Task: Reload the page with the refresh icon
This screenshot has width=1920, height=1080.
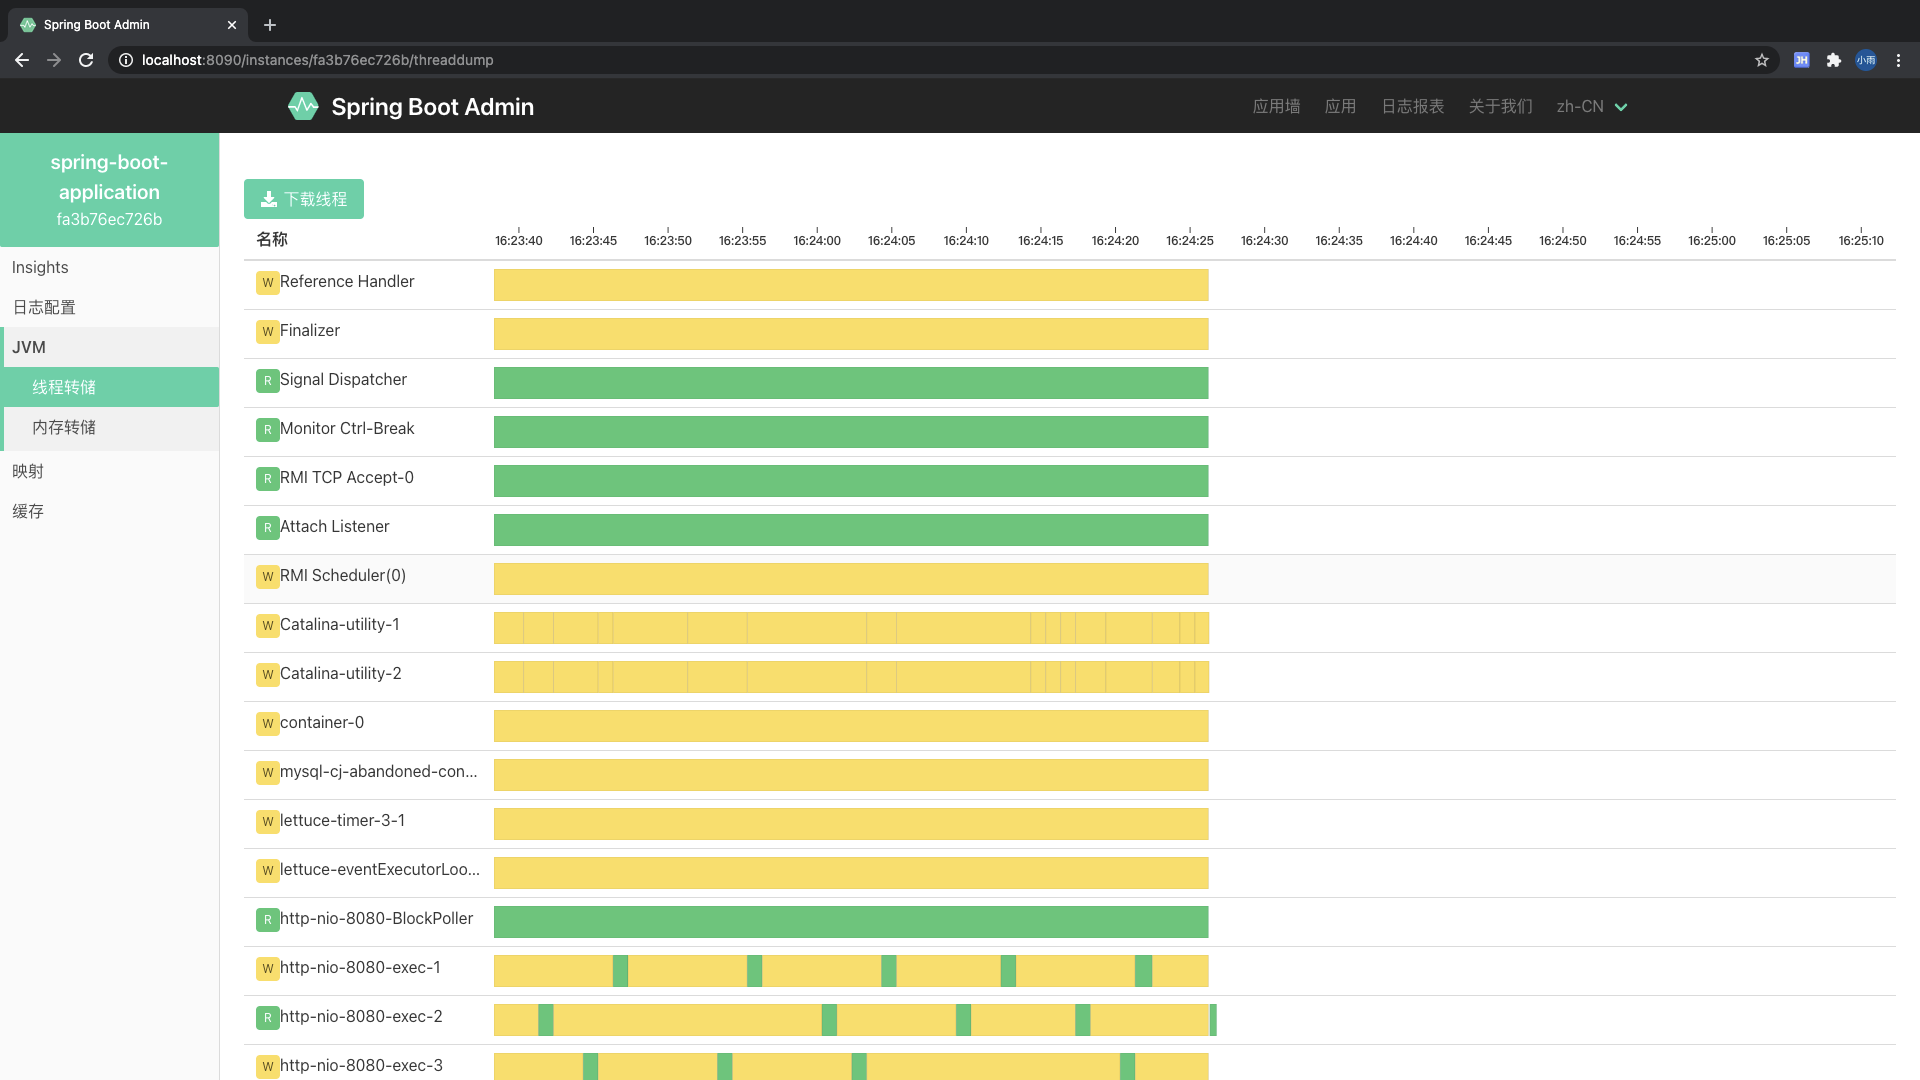Action: 86,60
